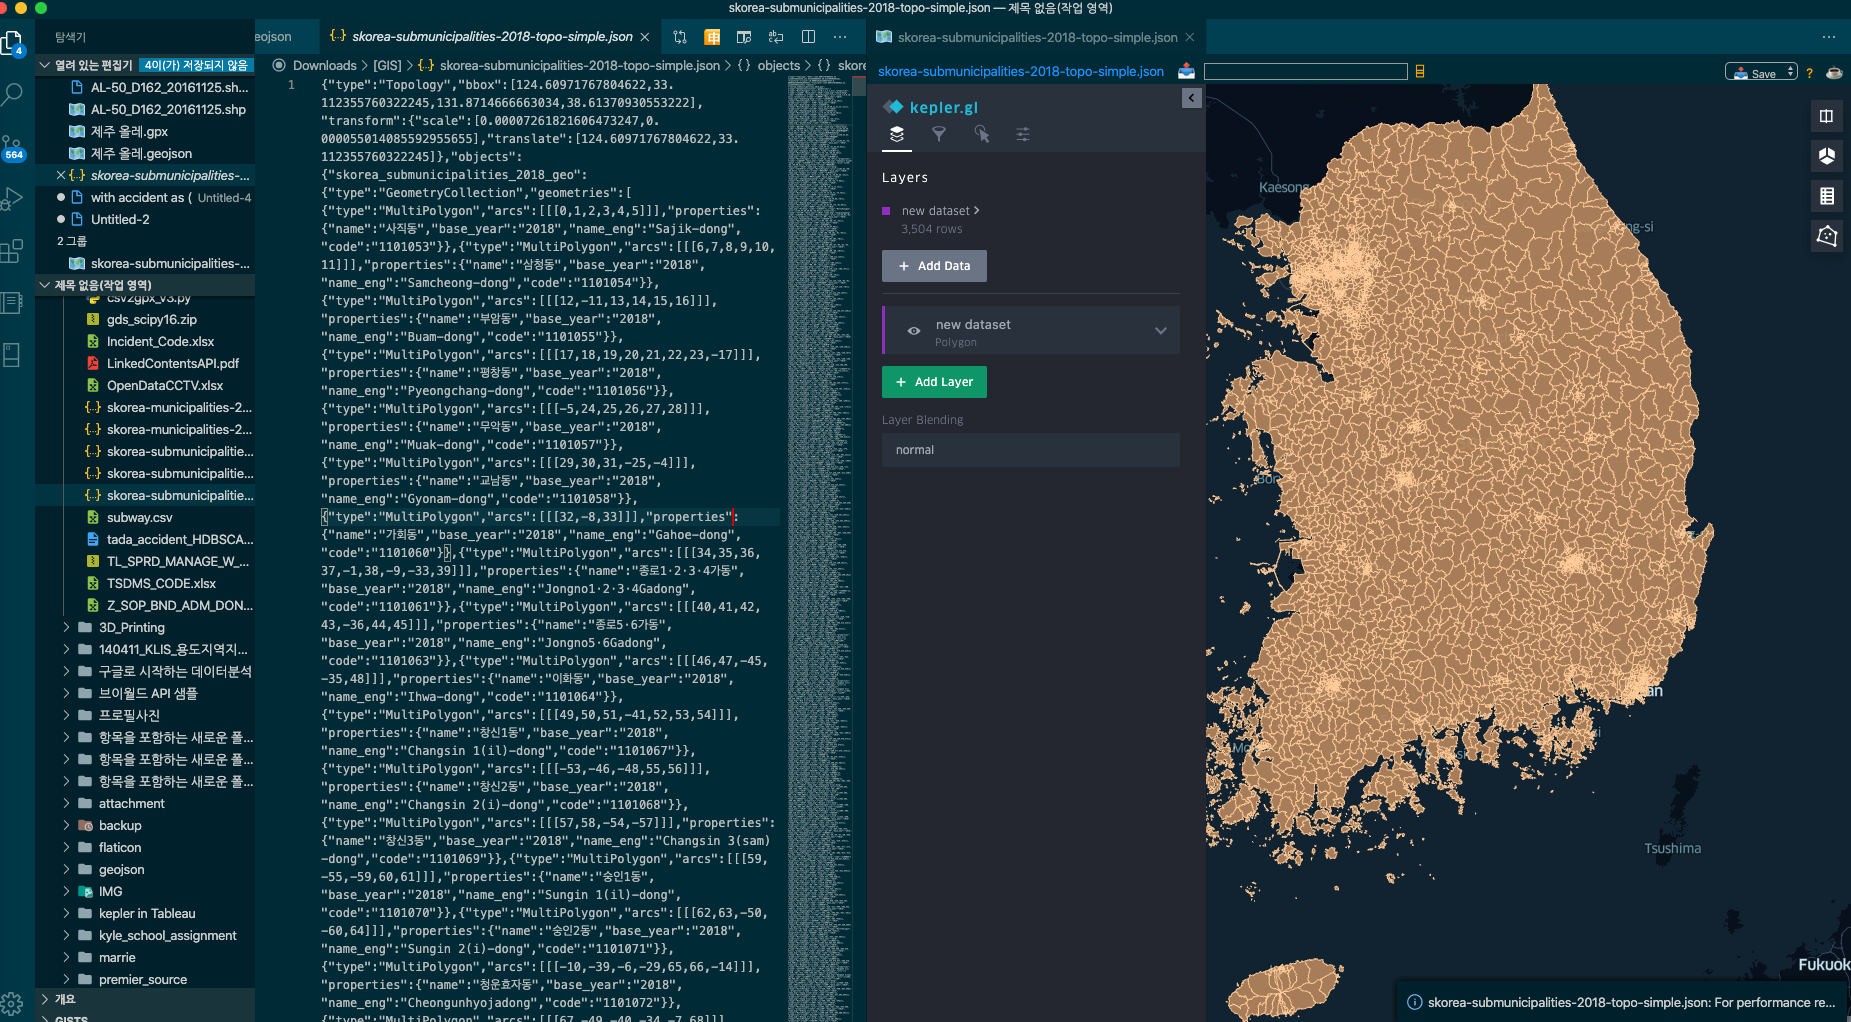Collapse the 열려 있는 편집기 section

[x=45, y=65]
